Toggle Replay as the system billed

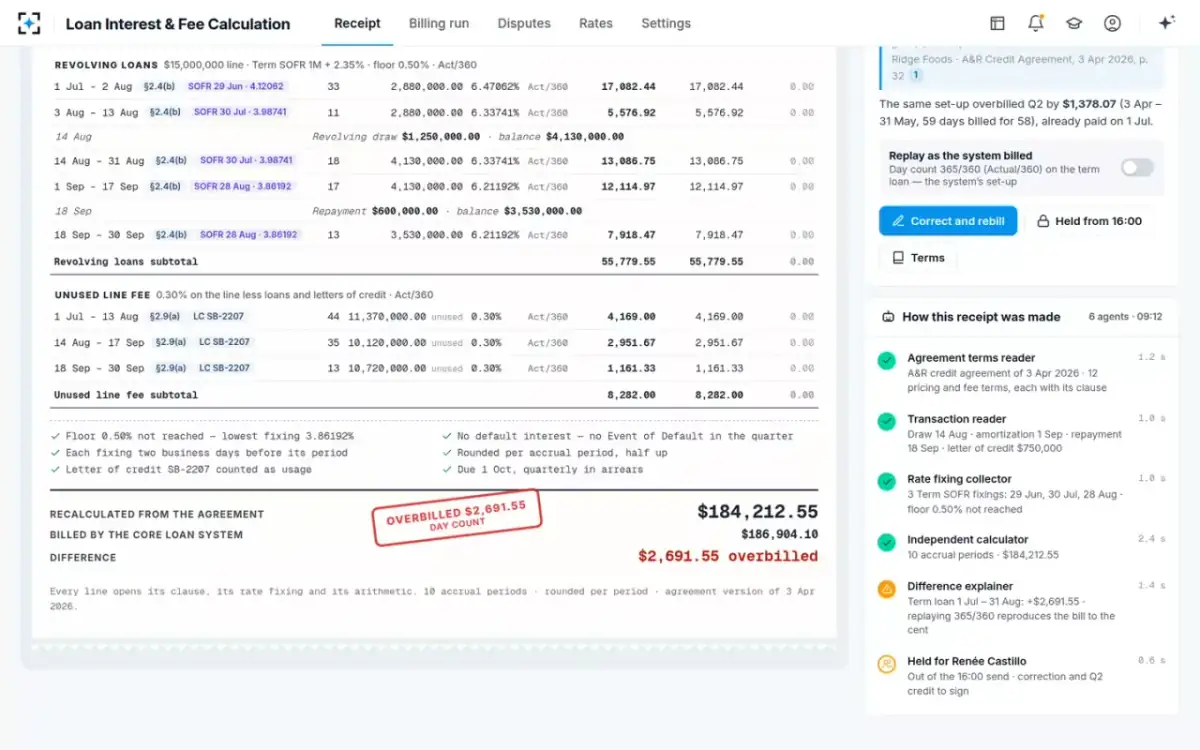tap(1136, 167)
